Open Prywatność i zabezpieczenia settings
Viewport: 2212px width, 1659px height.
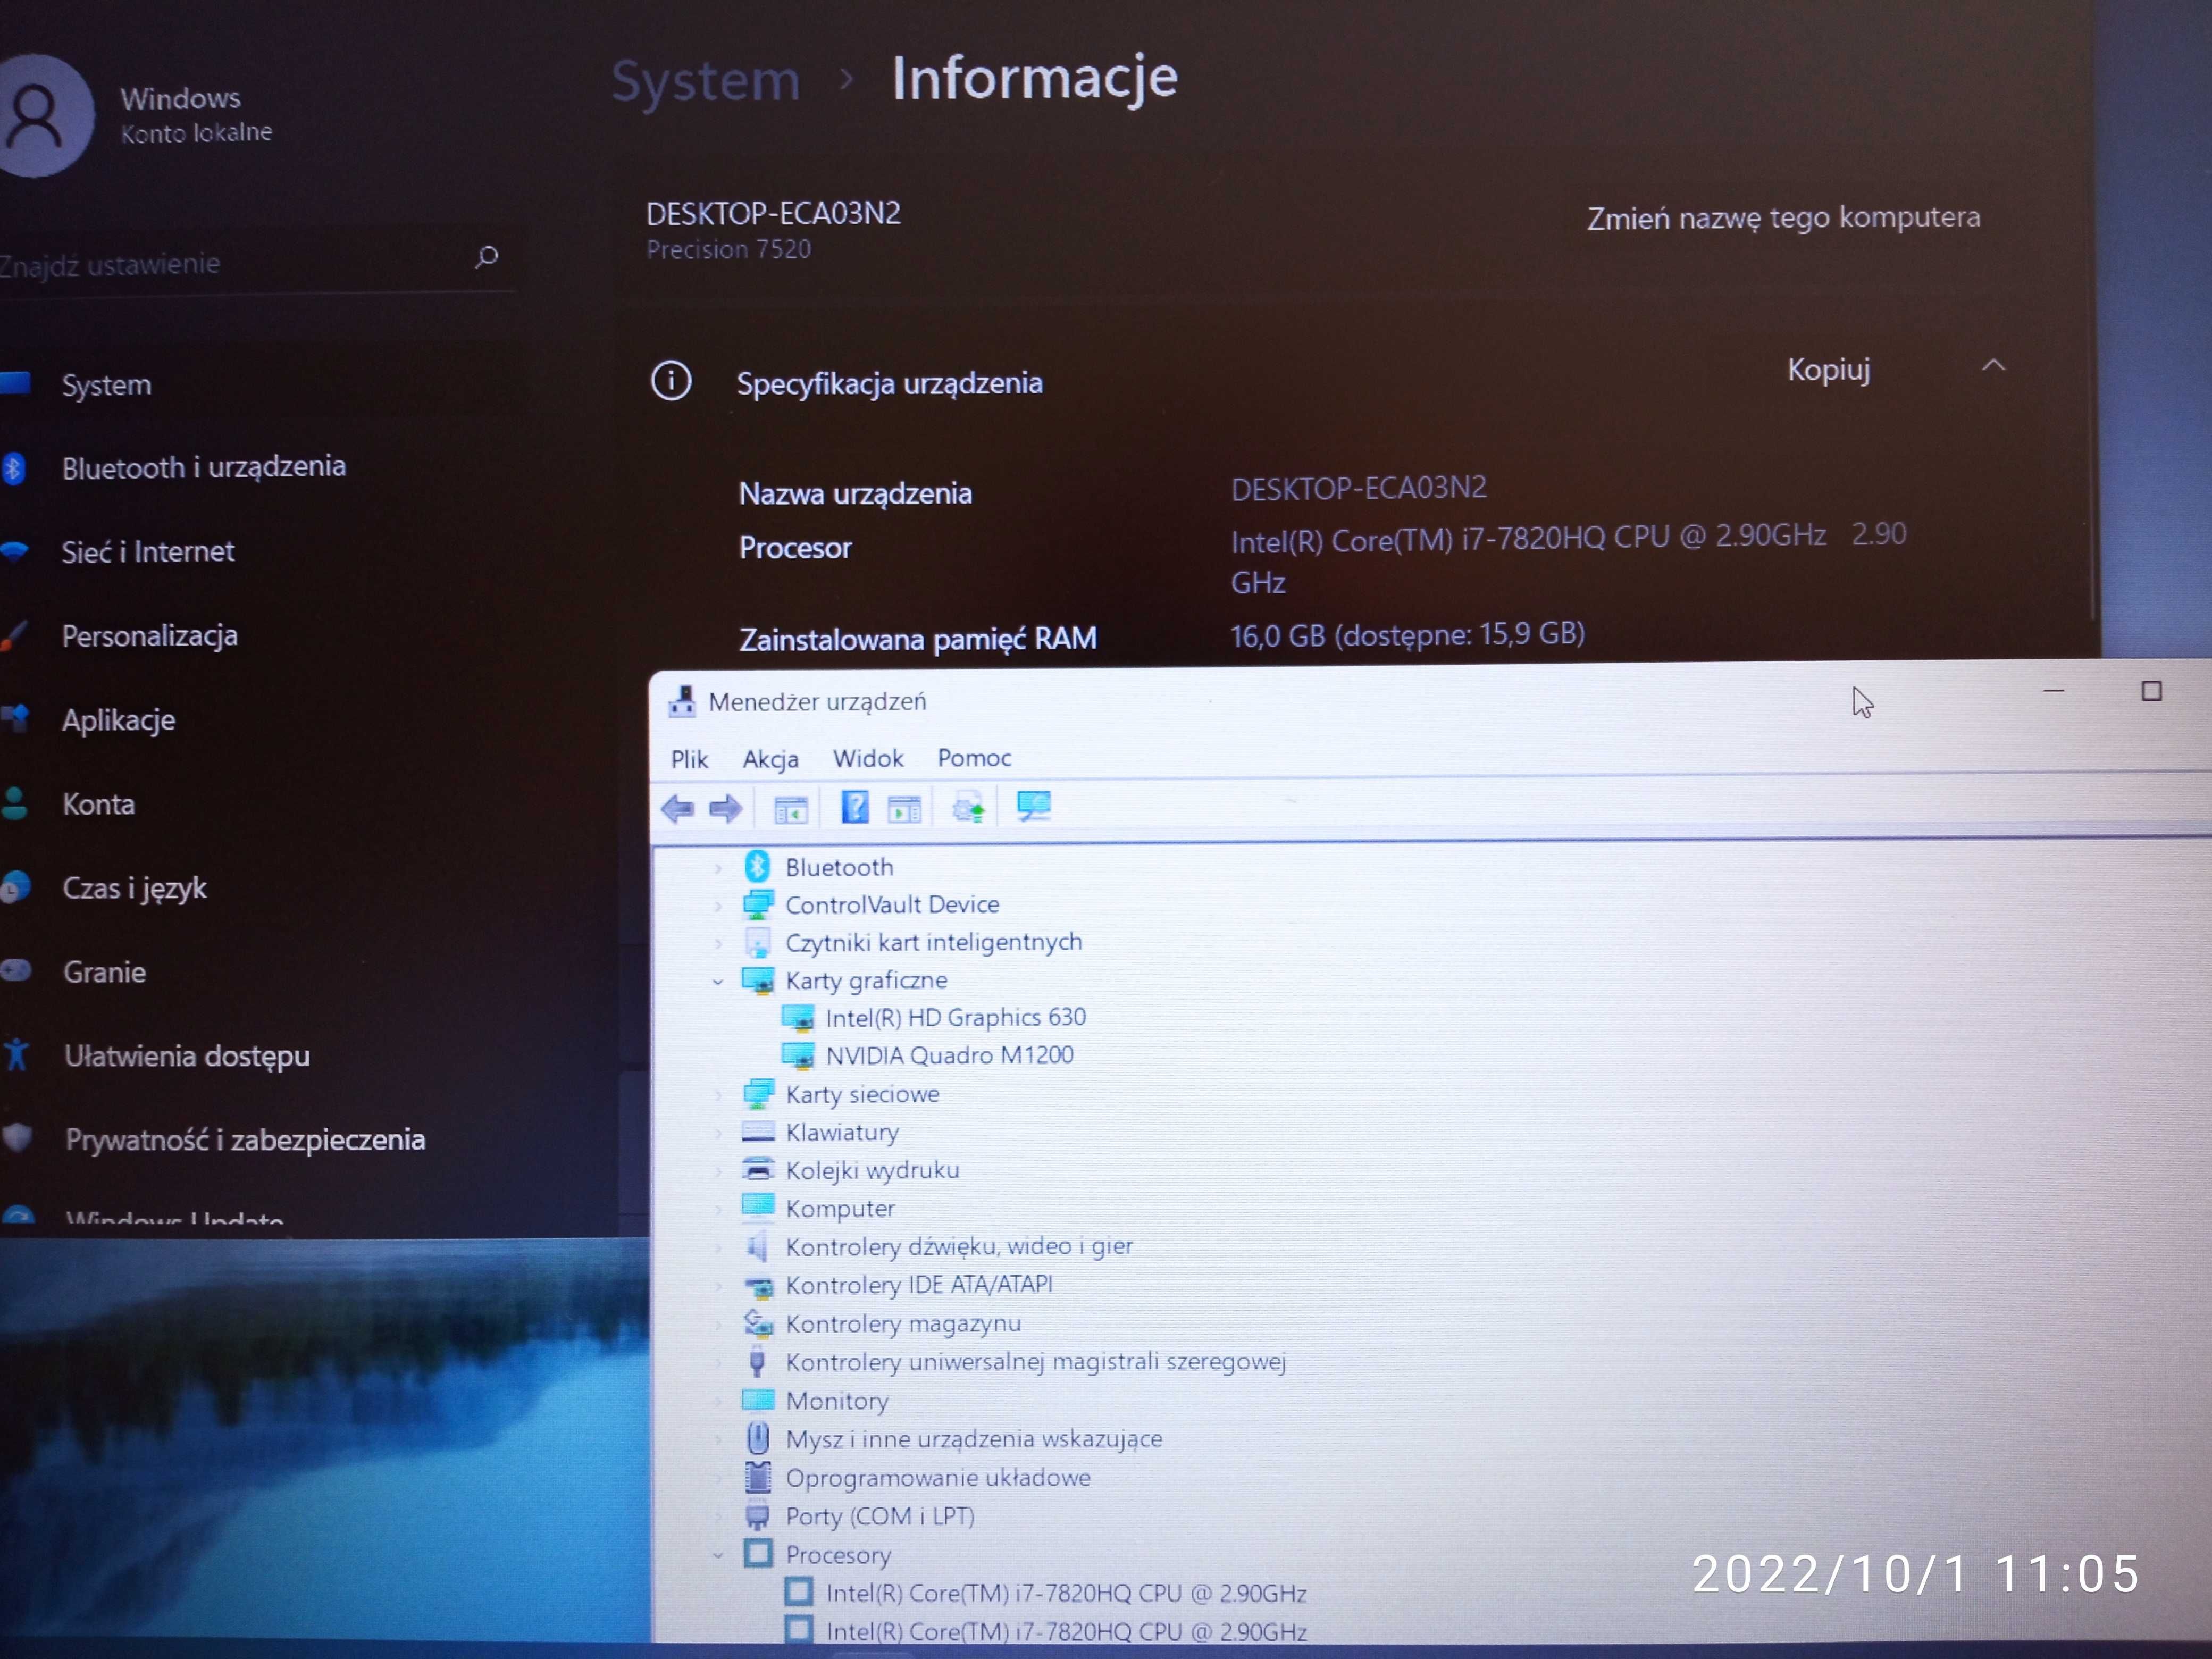coord(245,1140)
